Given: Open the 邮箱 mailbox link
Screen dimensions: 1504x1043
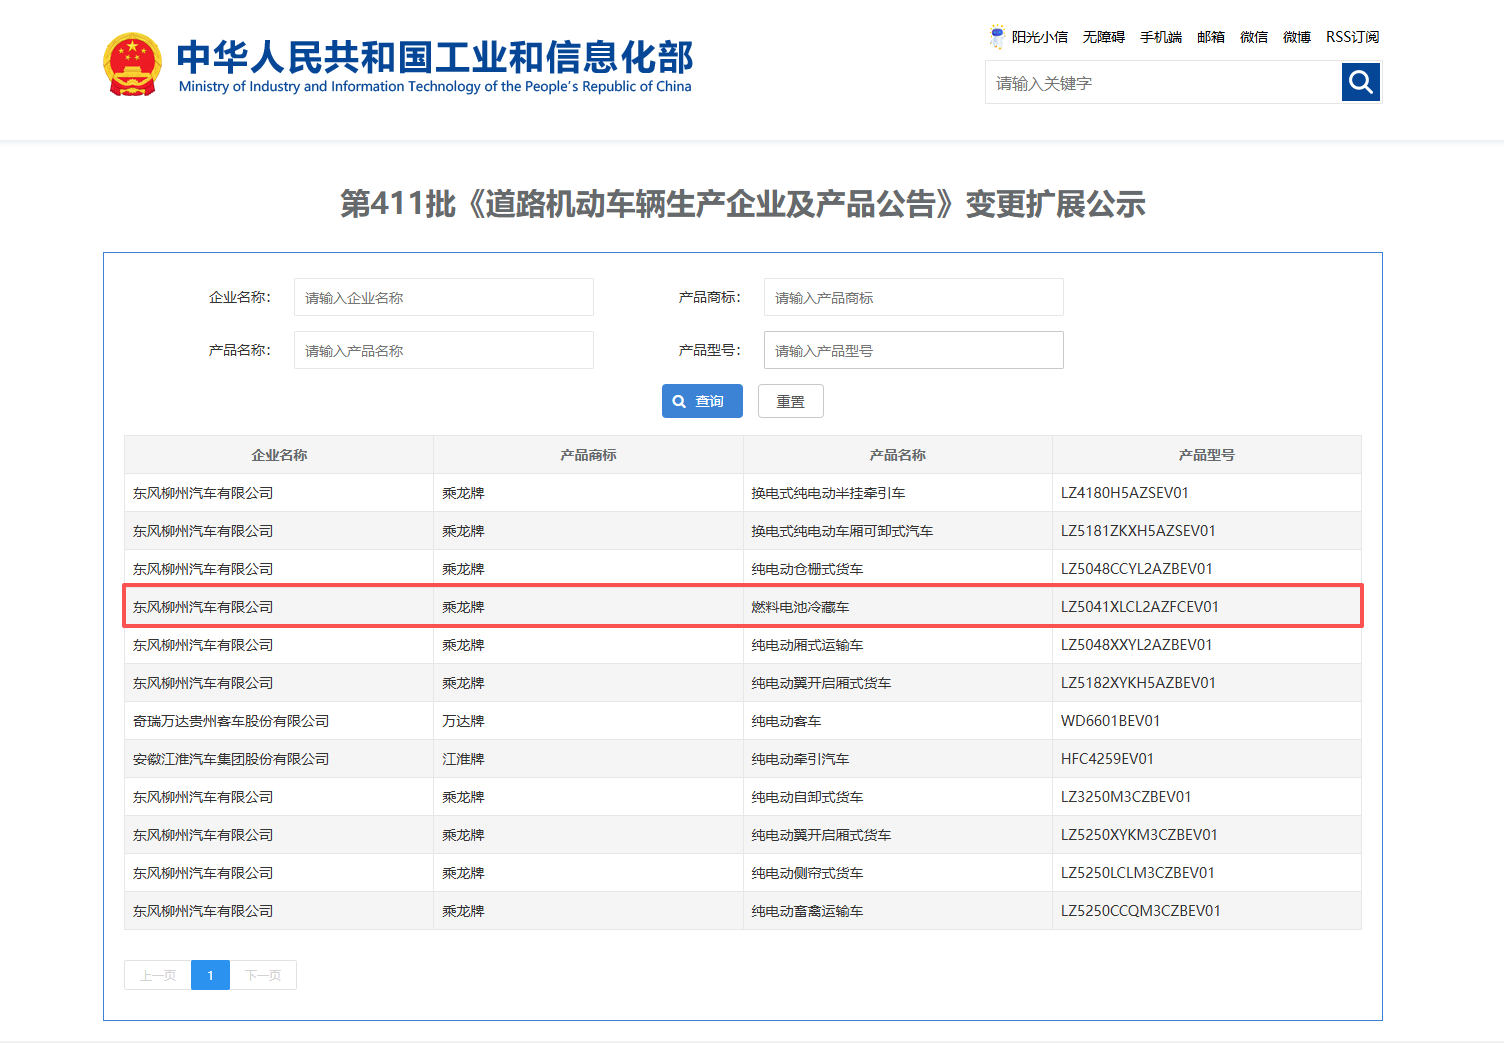Looking at the screenshot, I should pos(1211,37).
